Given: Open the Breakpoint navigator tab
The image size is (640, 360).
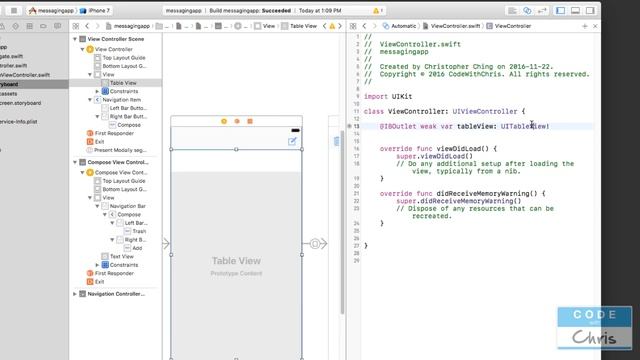Looking at the screenshot, I should click(x=43, y=26).
